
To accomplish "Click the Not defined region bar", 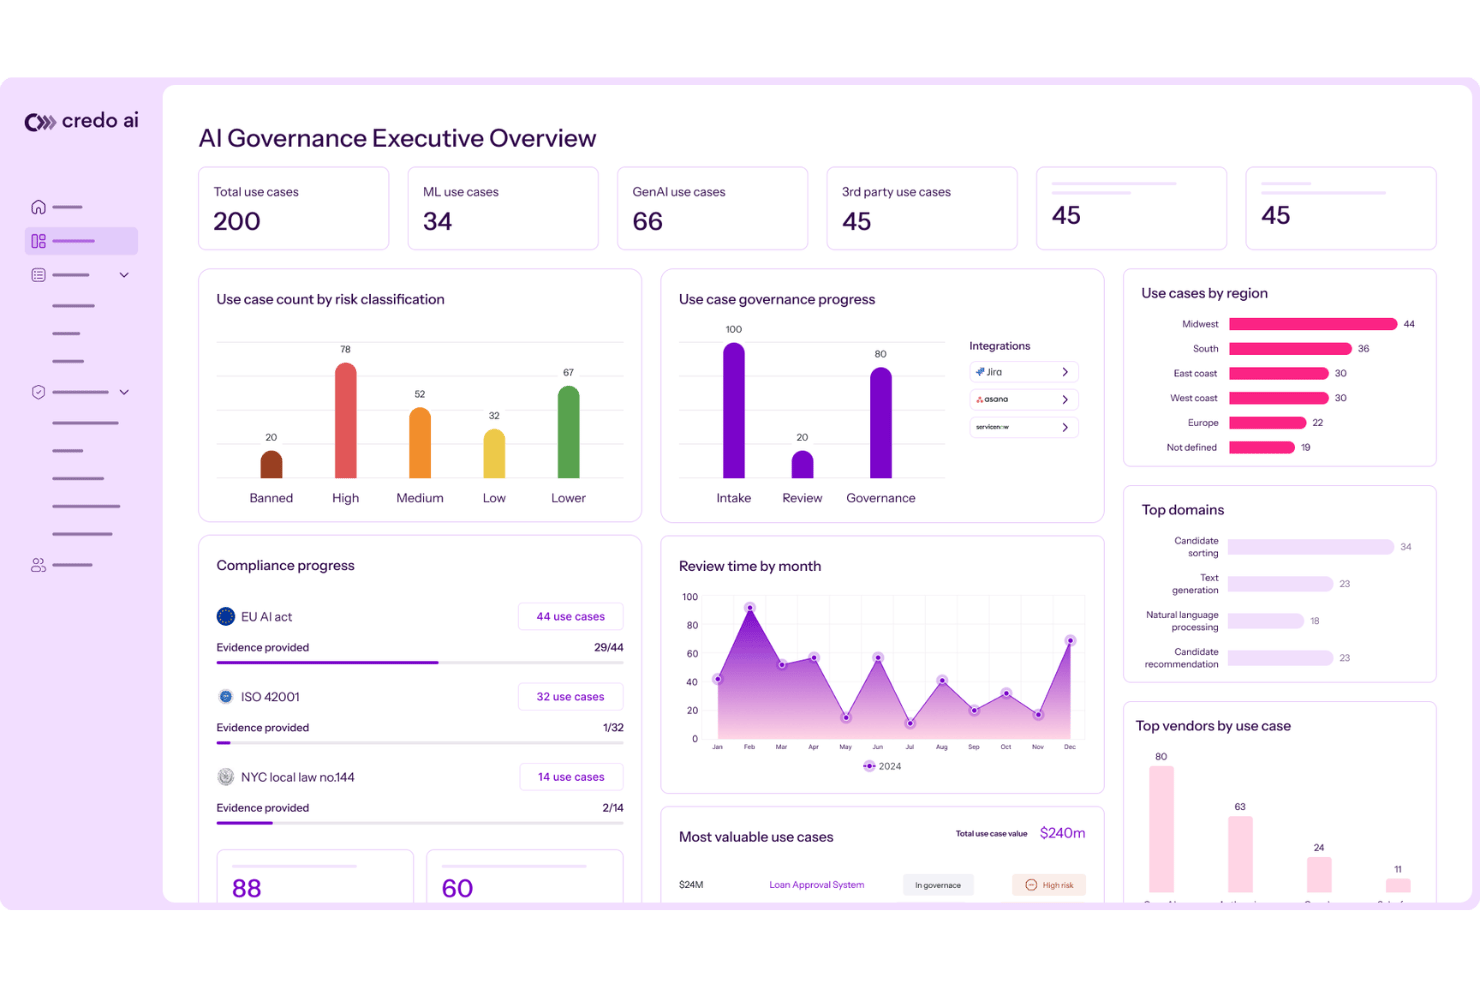I will [x=1262, y=447].
